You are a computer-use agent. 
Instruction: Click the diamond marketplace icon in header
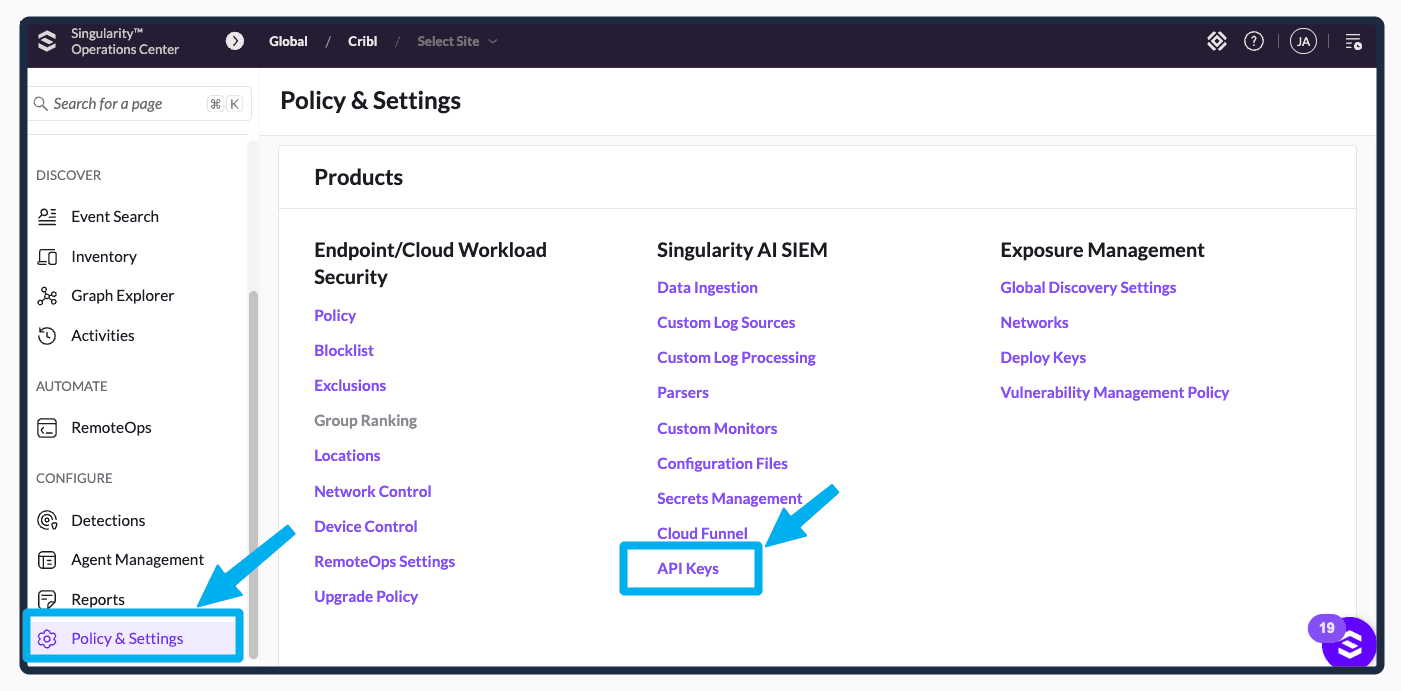pyautogui.click(x=1216, y=41)
